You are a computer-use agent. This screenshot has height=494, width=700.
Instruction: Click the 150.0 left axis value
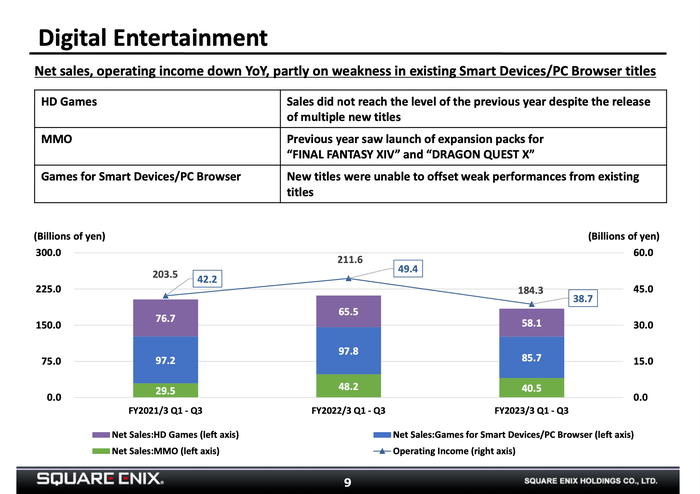(x=48, y=325)
